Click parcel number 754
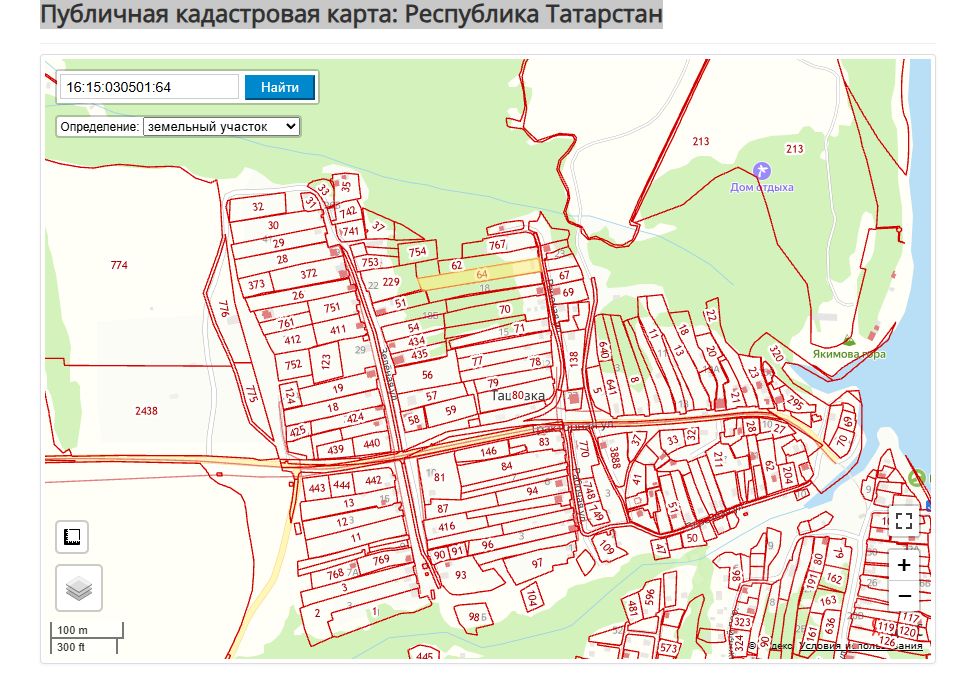The height and width of the screenshot is (676, 961). pyautogui.click(x=417, y=251)
